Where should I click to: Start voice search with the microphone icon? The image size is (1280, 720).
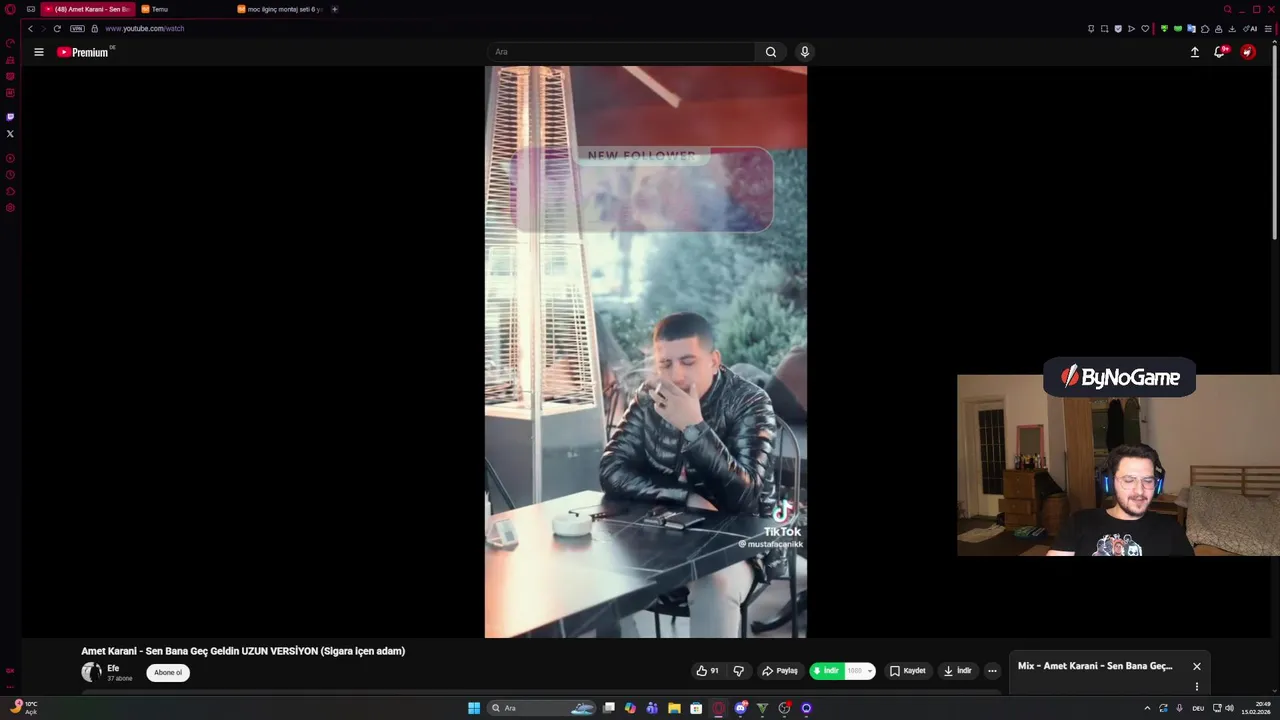click(805, 52)
